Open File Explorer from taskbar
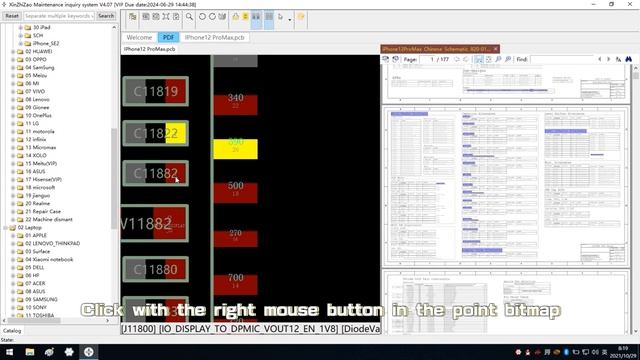Screen dimensions: 640x360 coord(30,352)
